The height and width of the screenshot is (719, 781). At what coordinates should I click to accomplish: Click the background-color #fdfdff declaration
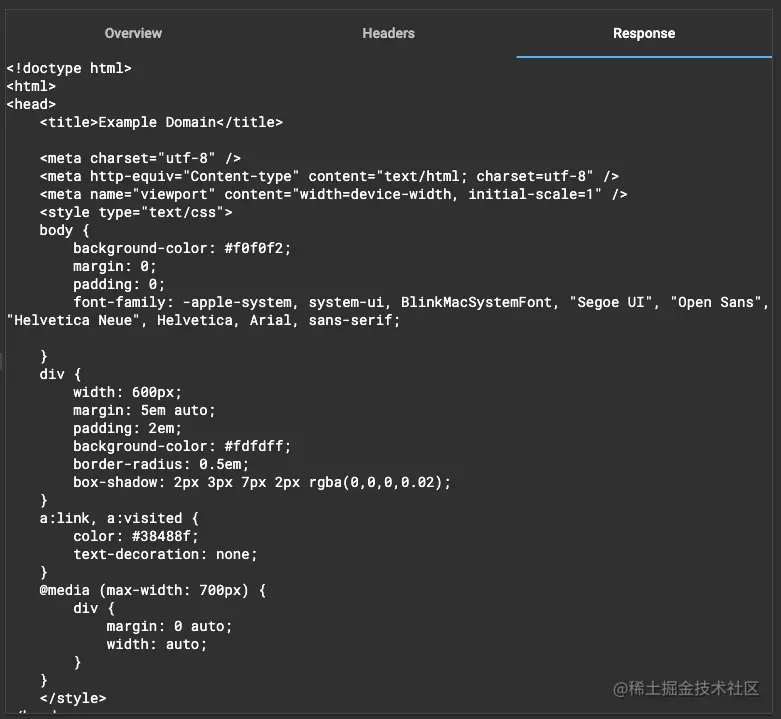pyautogui.click(x=182, y=446)
